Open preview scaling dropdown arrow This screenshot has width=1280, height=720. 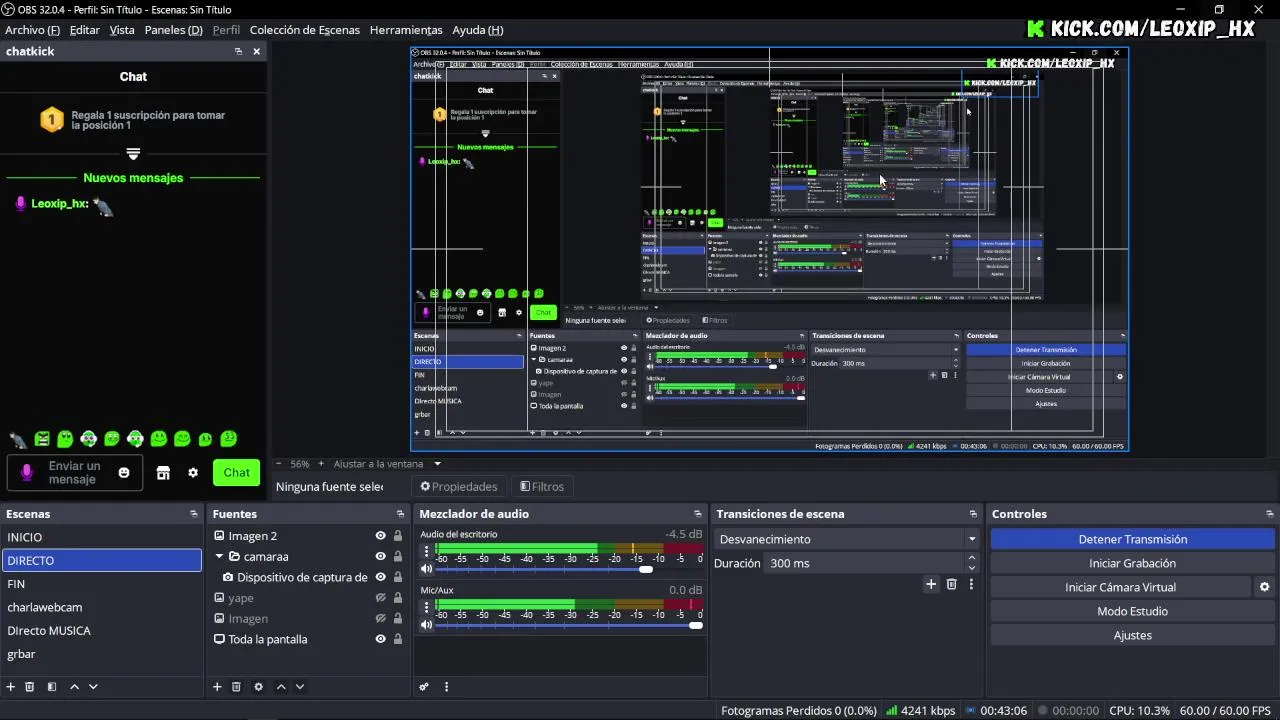click(x=437, y=464)
